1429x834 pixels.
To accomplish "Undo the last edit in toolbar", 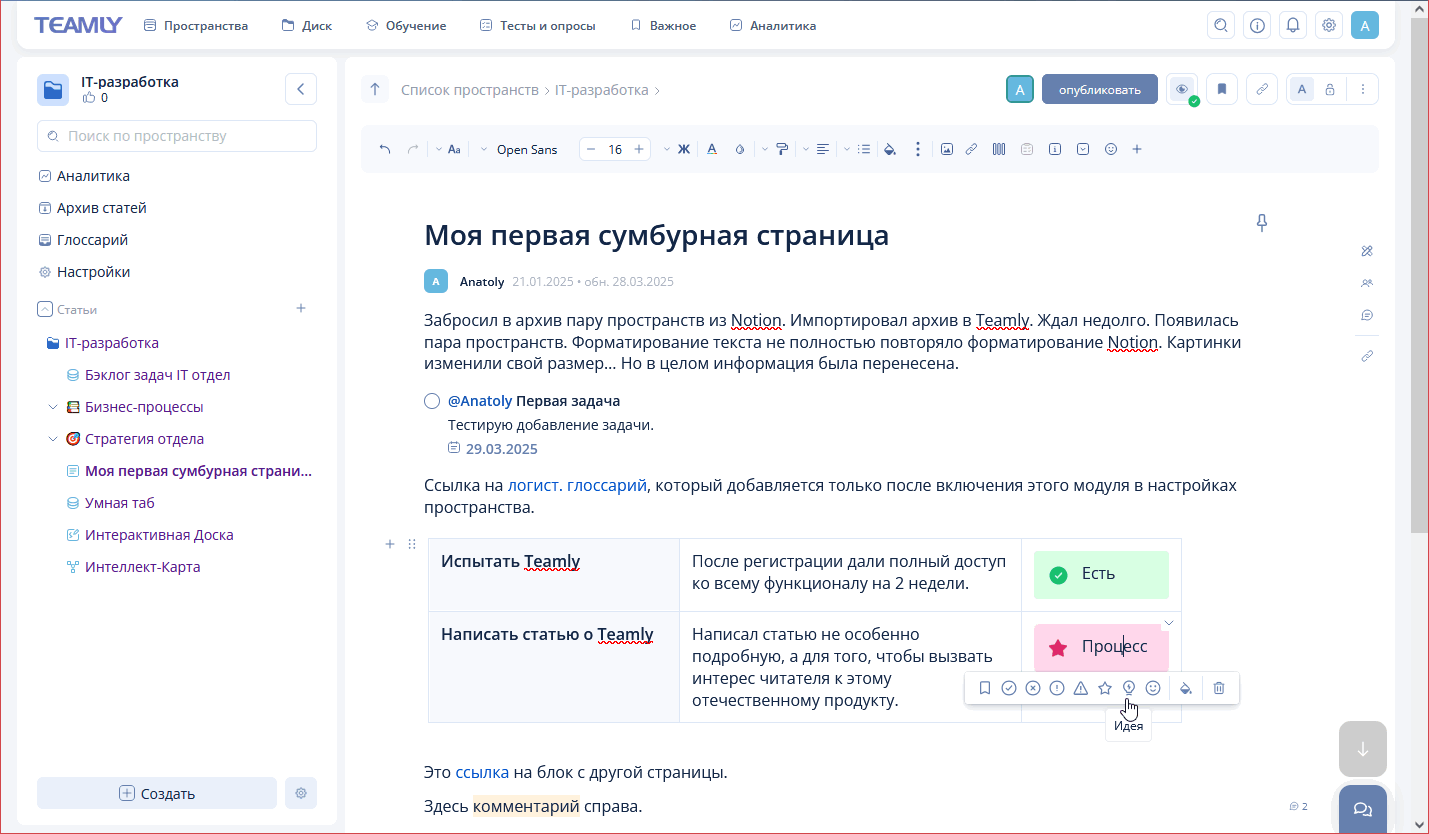I will point(385,150).
